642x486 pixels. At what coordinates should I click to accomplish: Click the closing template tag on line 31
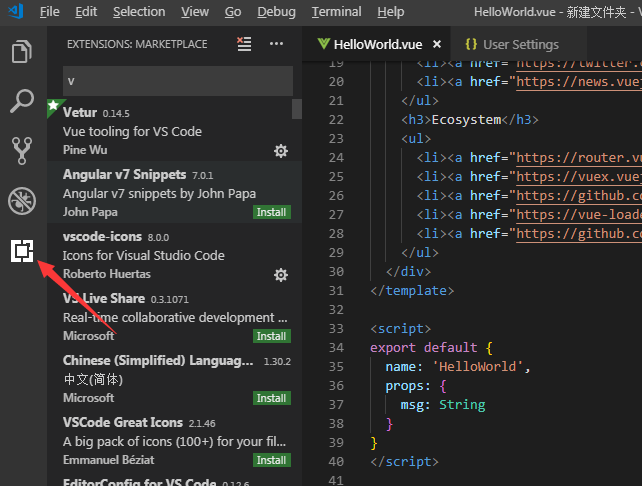[x=412, y=291]
